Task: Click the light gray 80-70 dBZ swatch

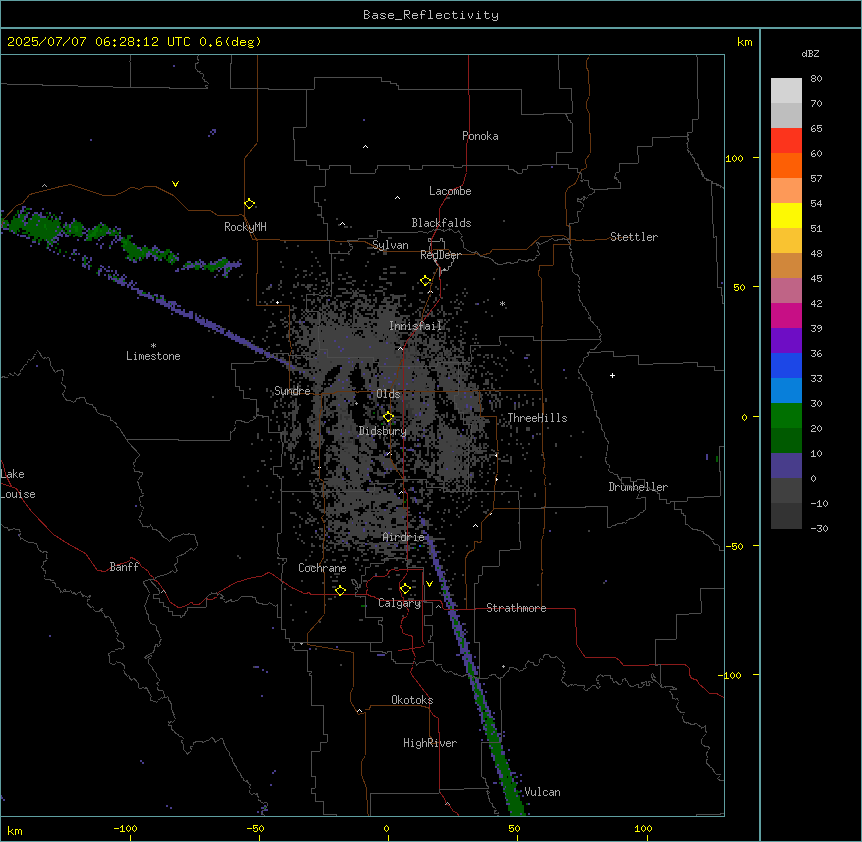Action: coord(786,91)
